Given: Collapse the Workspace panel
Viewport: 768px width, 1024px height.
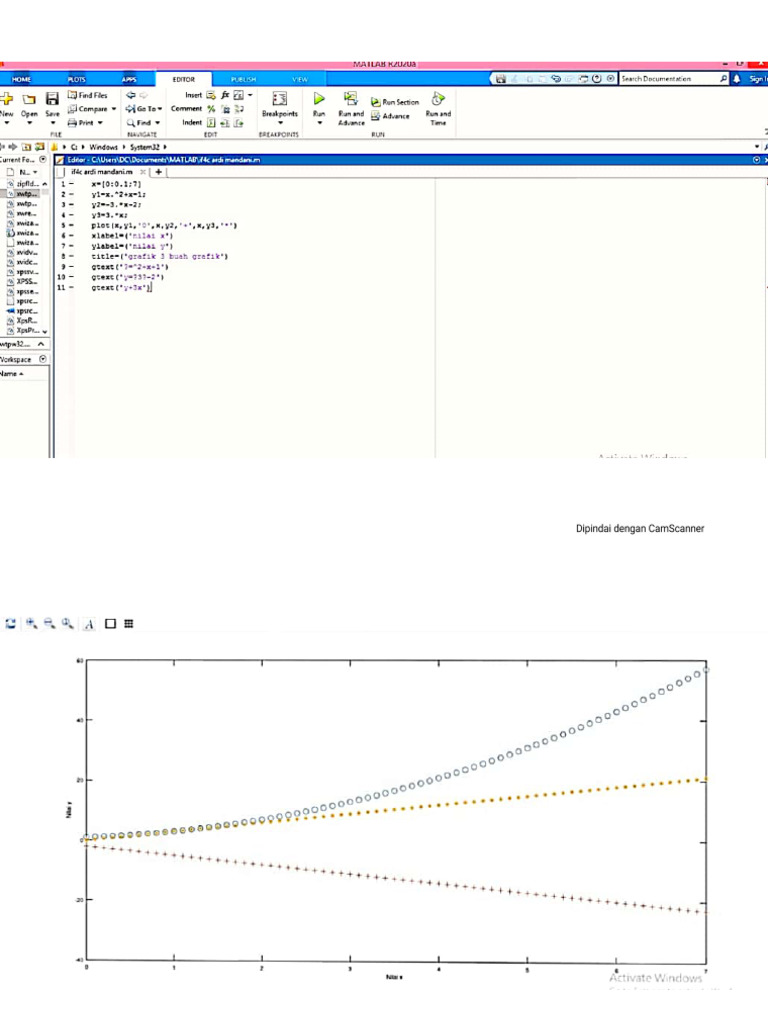Looking at the screenshot, I should point(43,359).
